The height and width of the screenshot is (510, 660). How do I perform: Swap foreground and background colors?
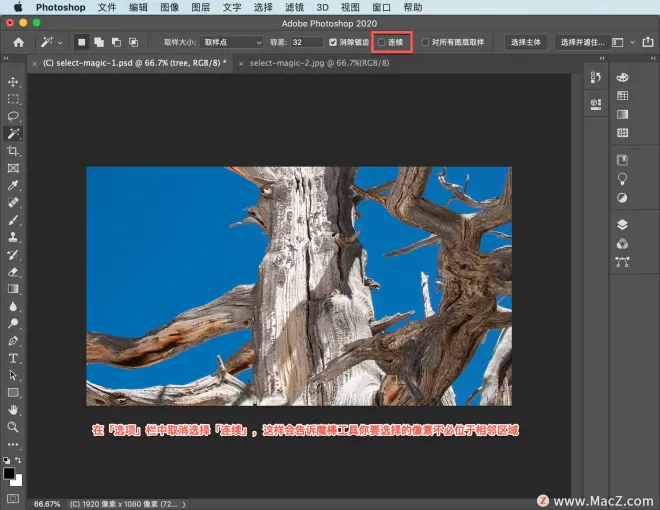pos(18,460)
